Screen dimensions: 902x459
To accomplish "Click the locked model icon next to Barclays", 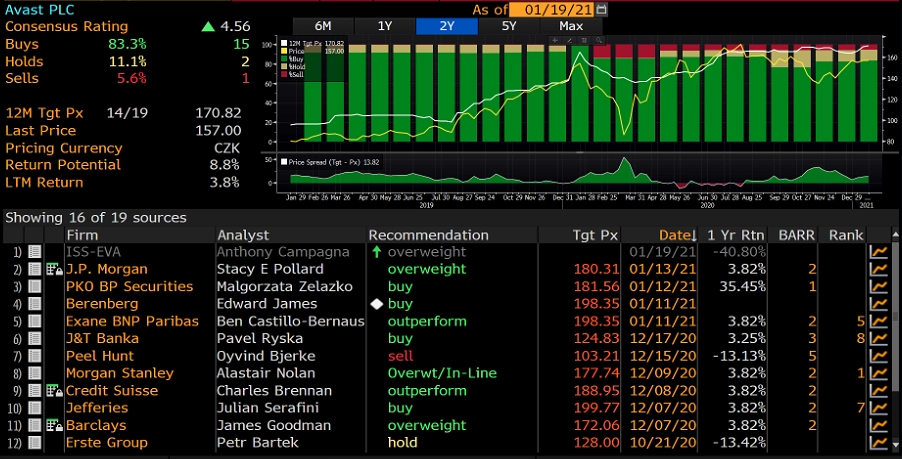I will 54,425.
